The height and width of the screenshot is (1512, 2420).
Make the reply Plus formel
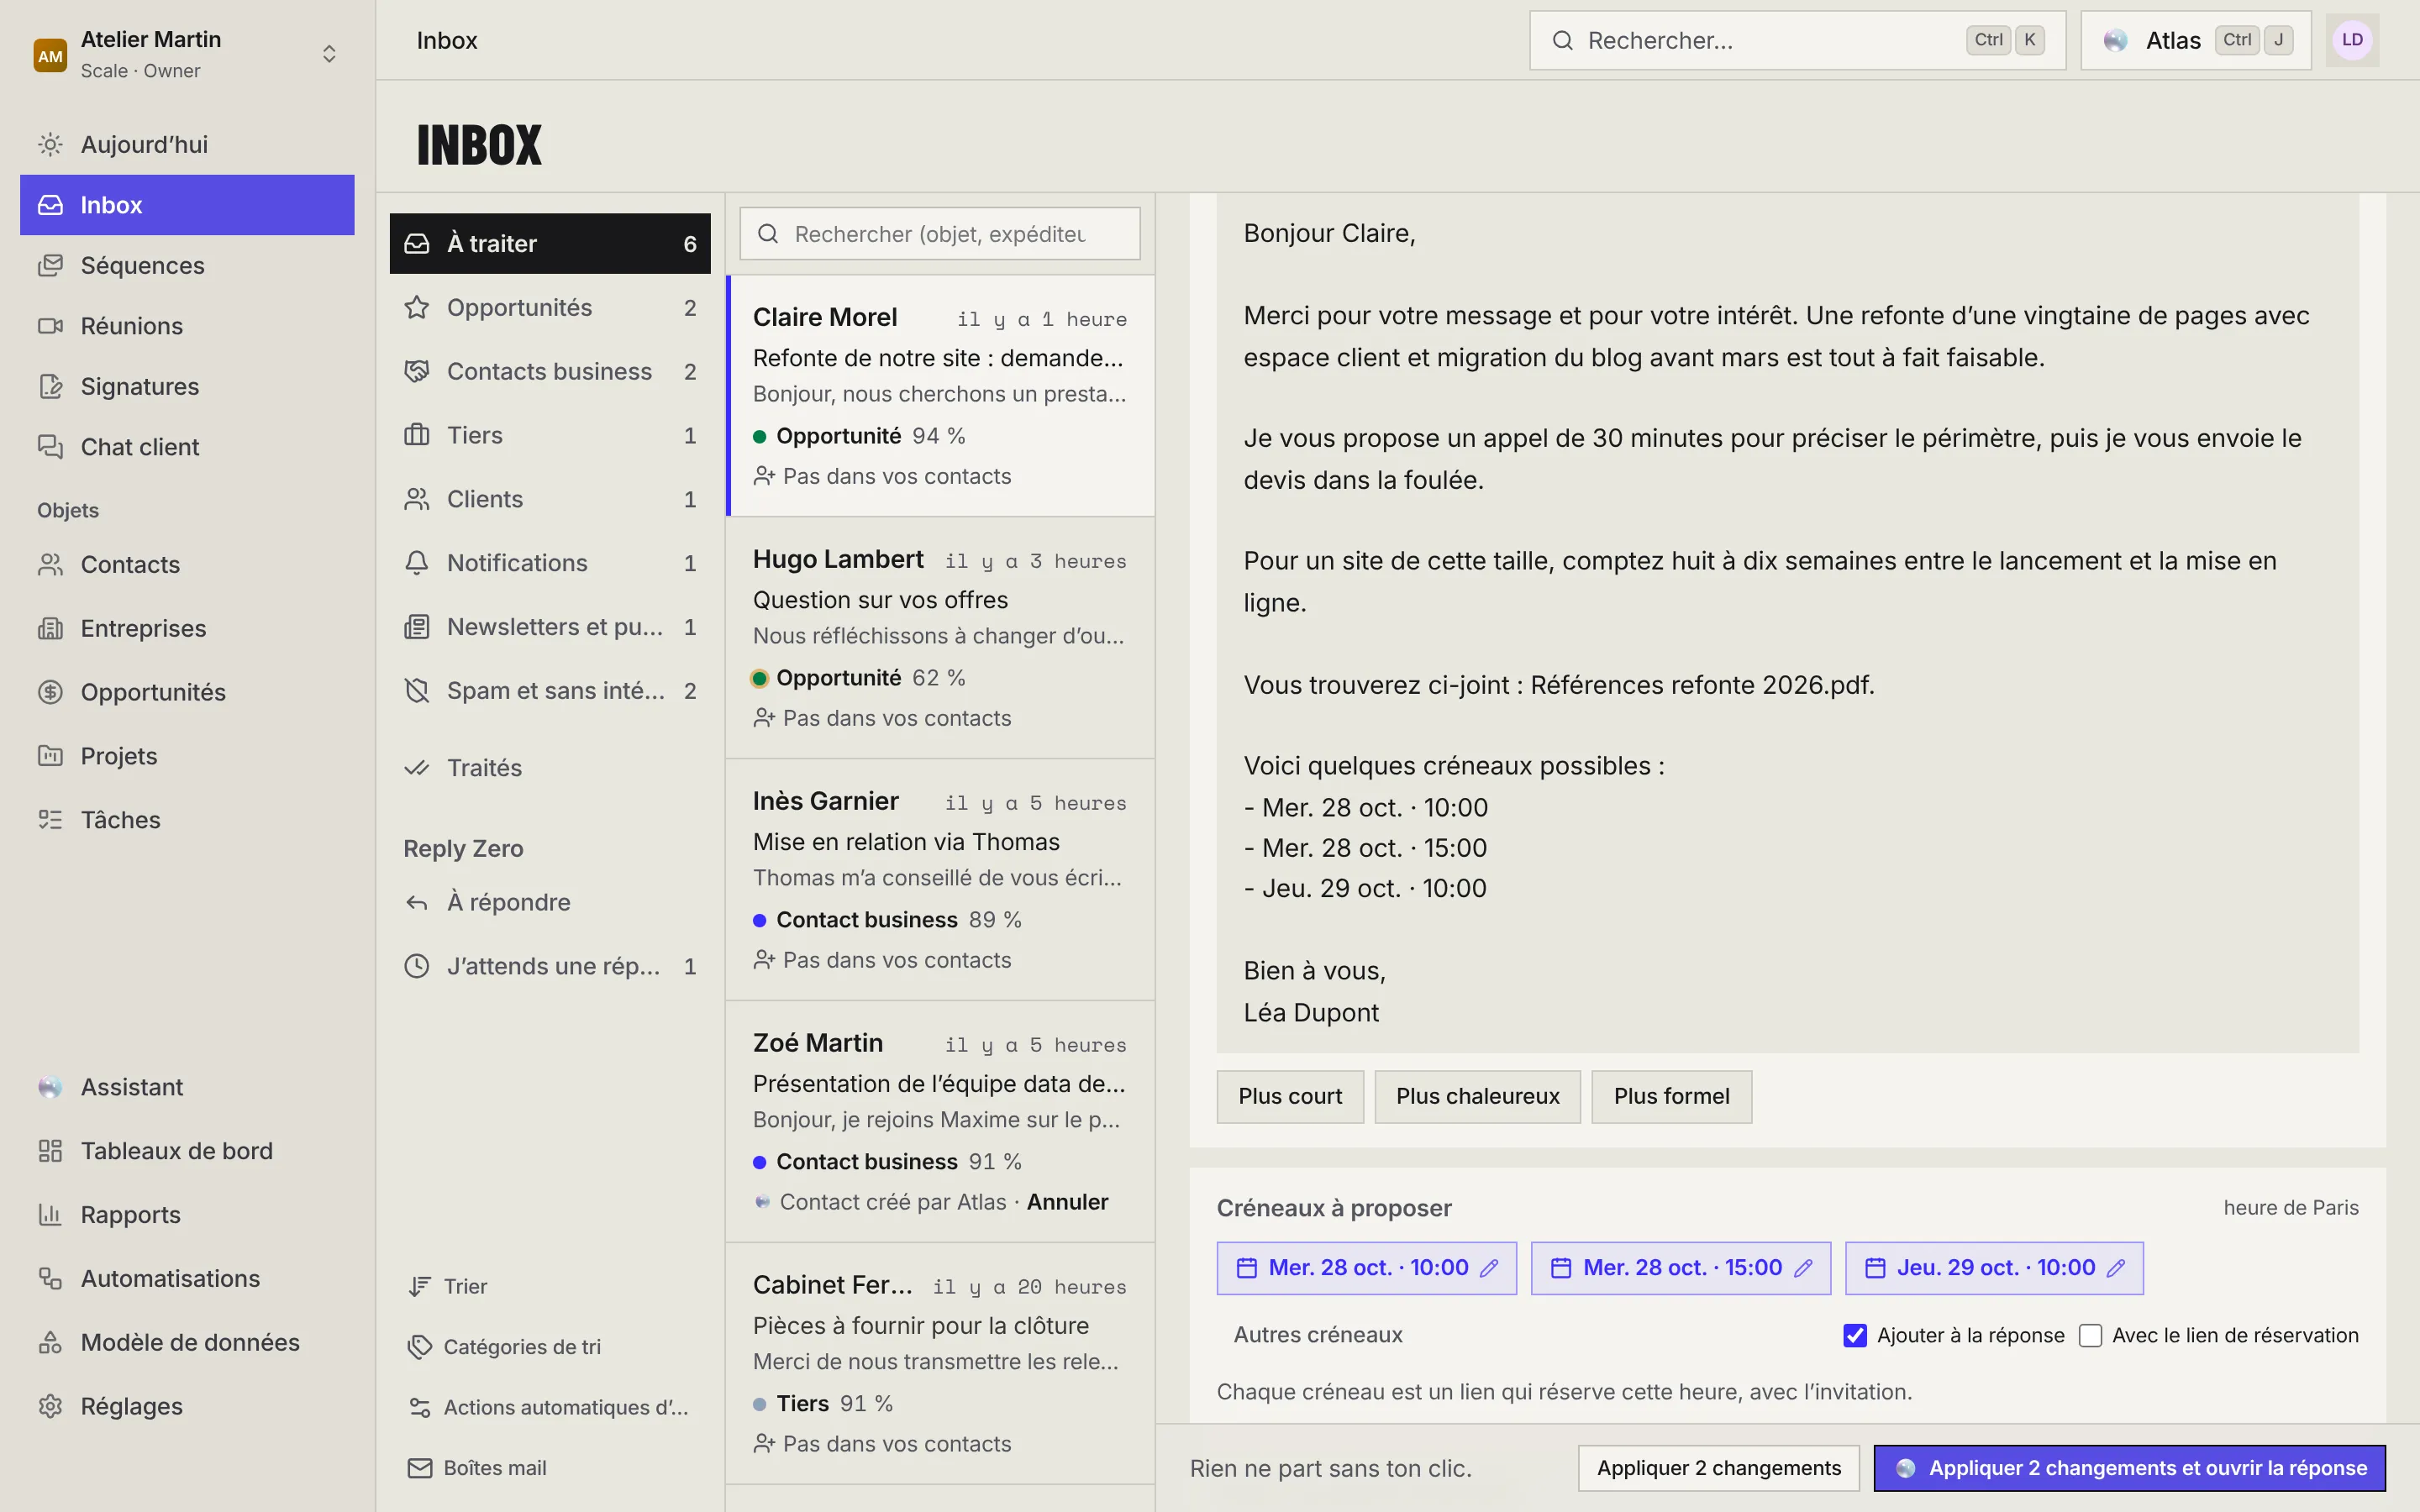coord(1671,1096)
